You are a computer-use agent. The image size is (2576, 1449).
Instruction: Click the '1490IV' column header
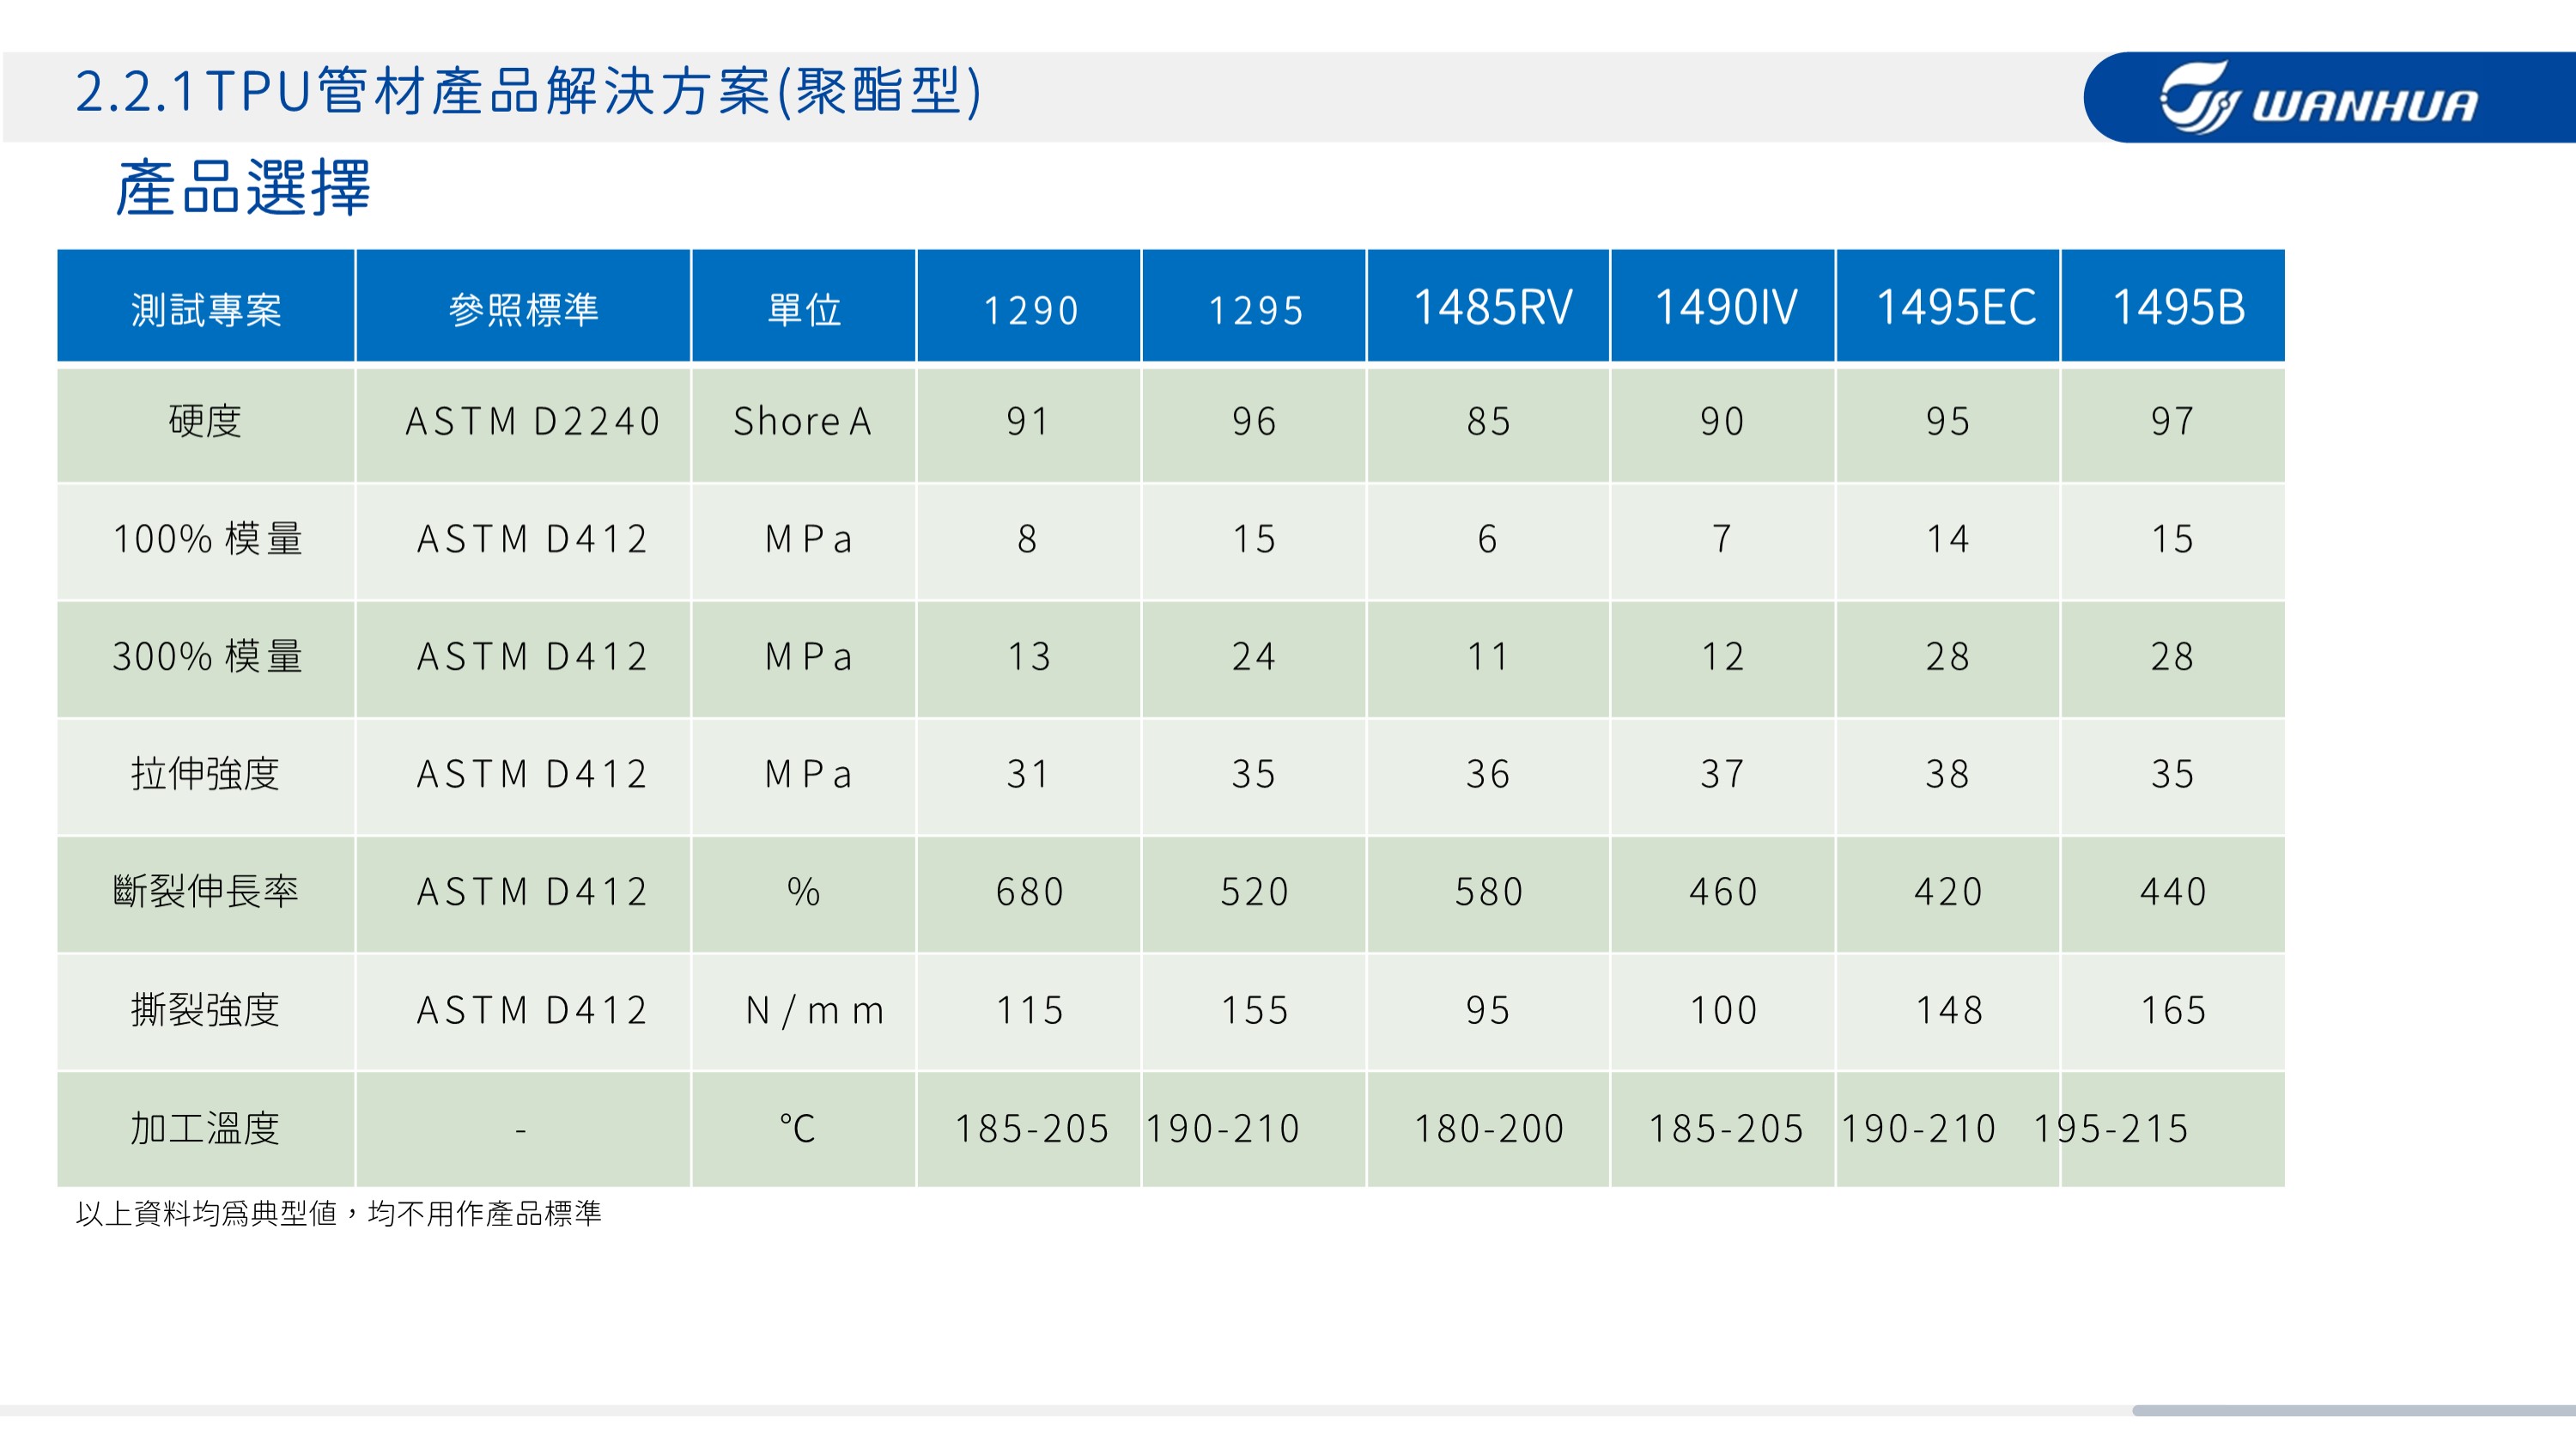coord(1723,306)
